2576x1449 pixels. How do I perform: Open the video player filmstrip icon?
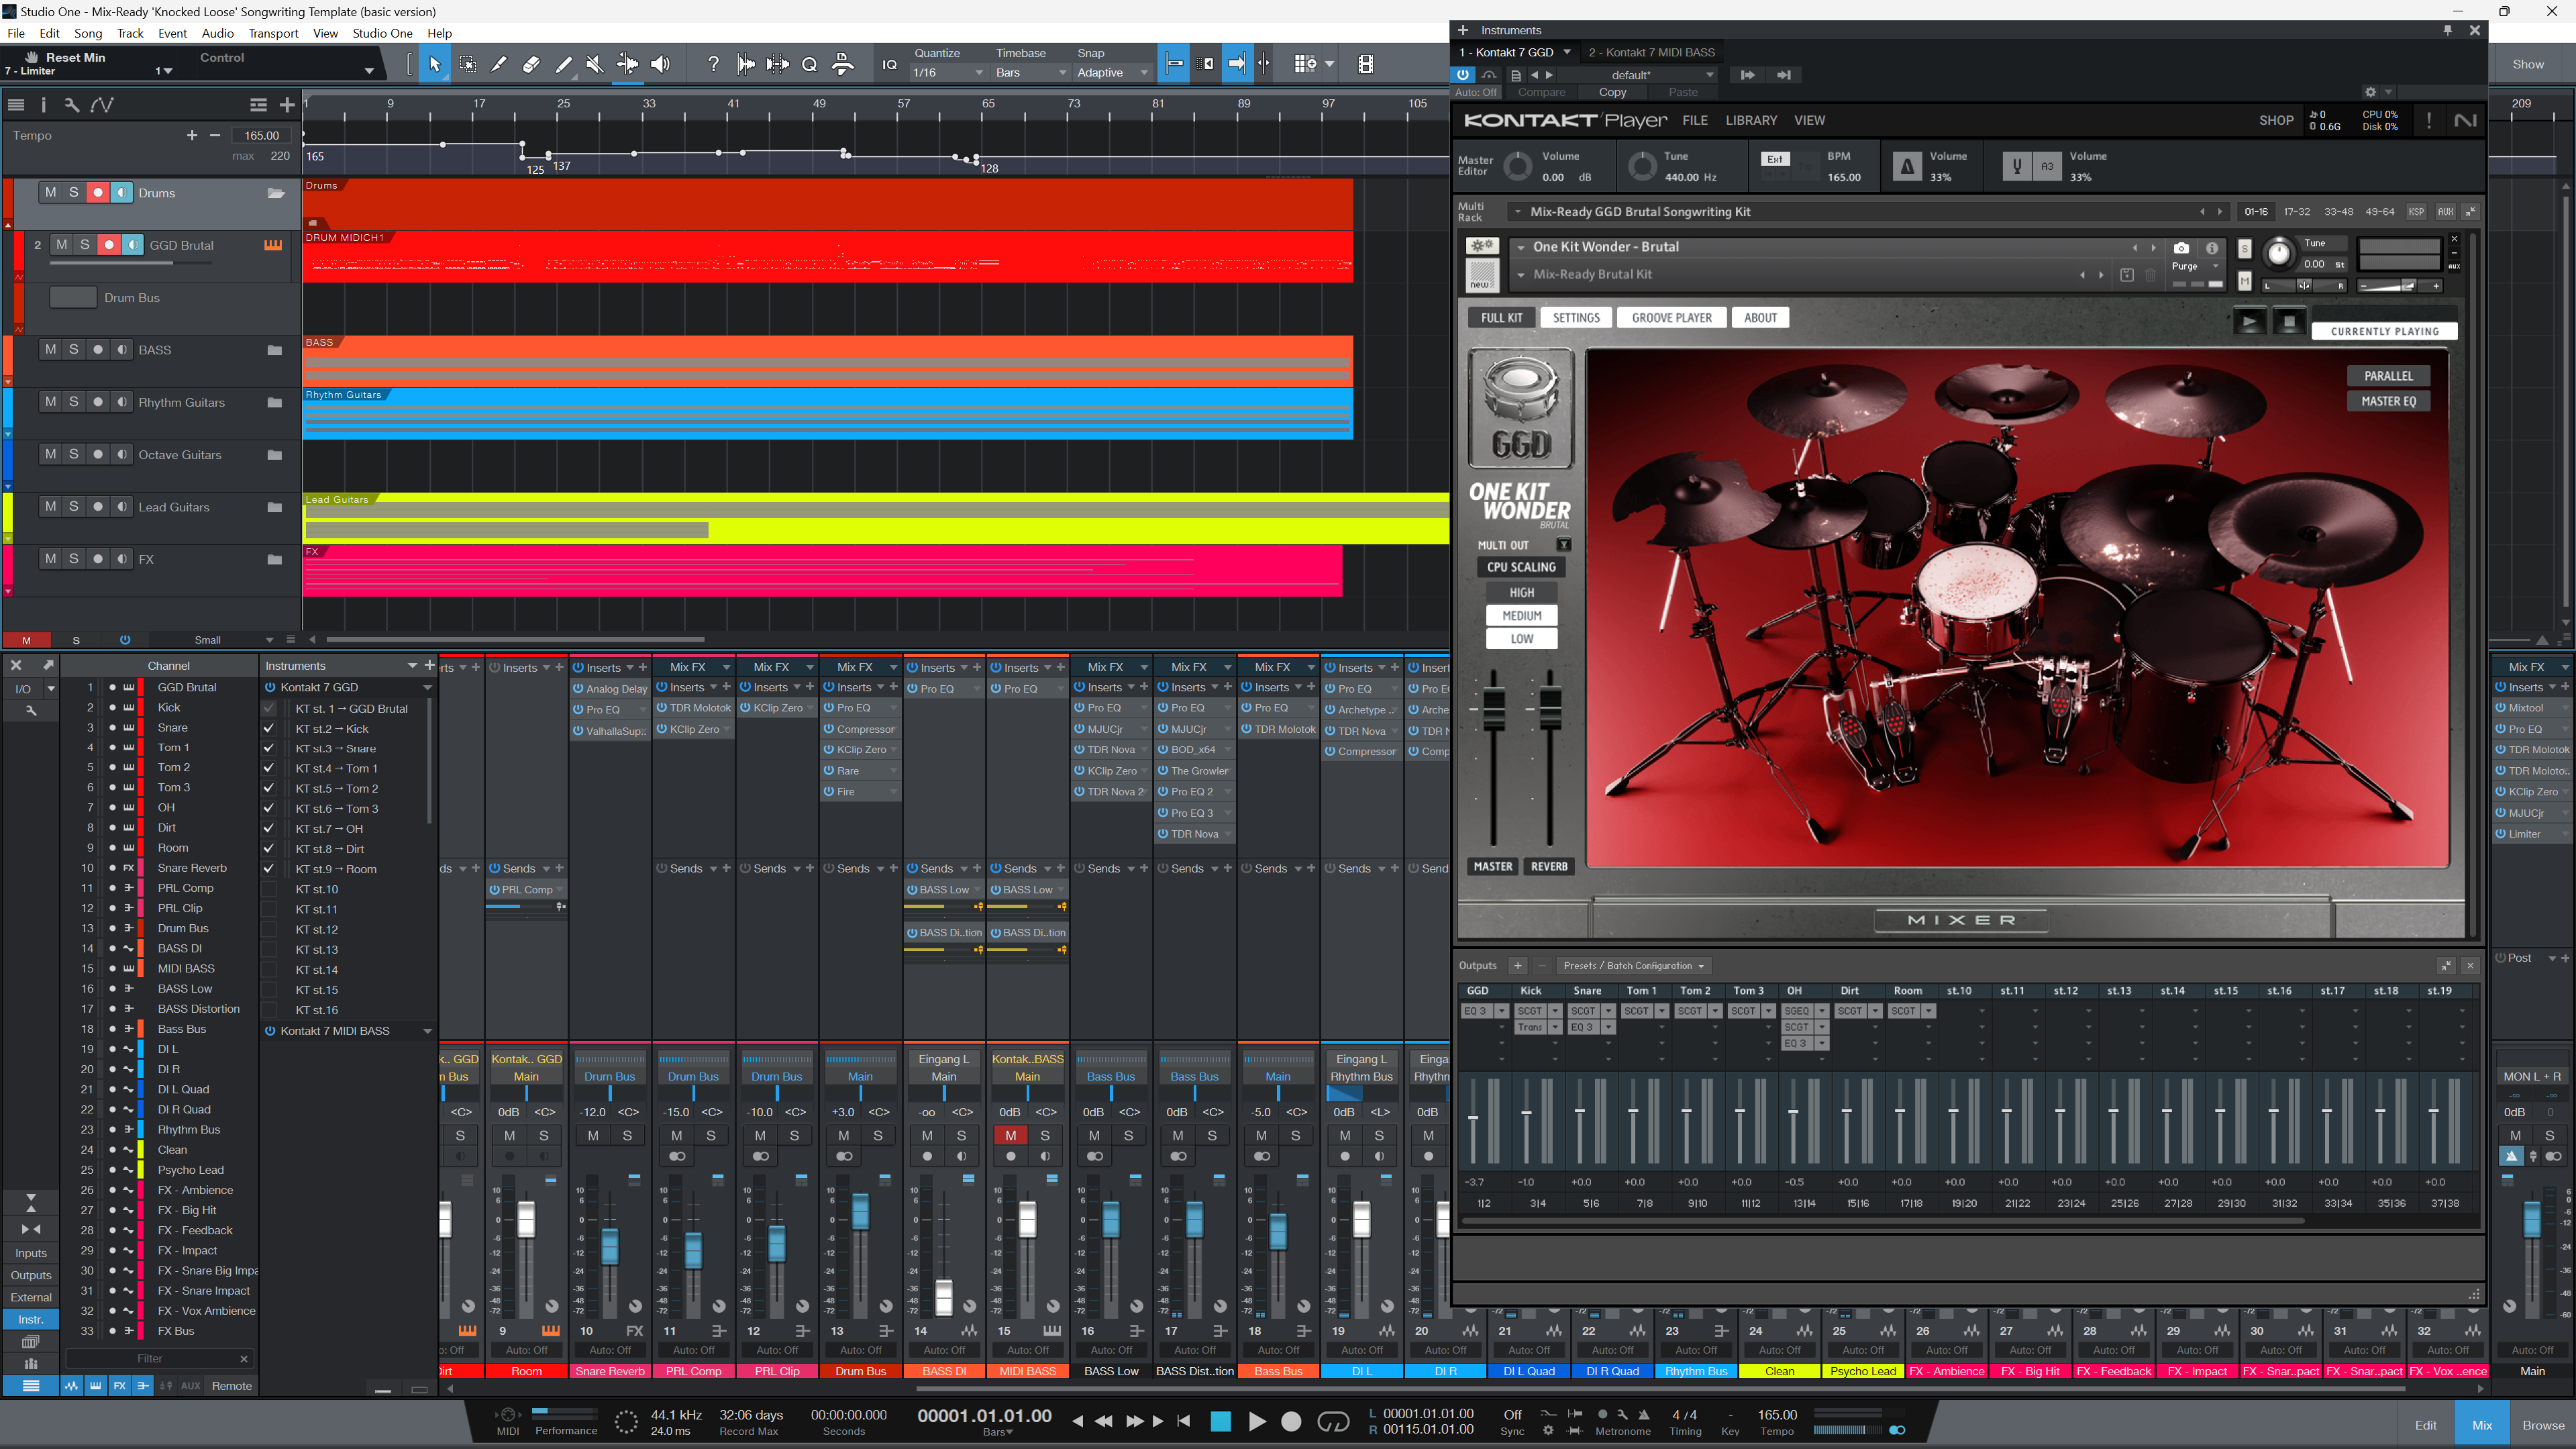coord(1365,64)
